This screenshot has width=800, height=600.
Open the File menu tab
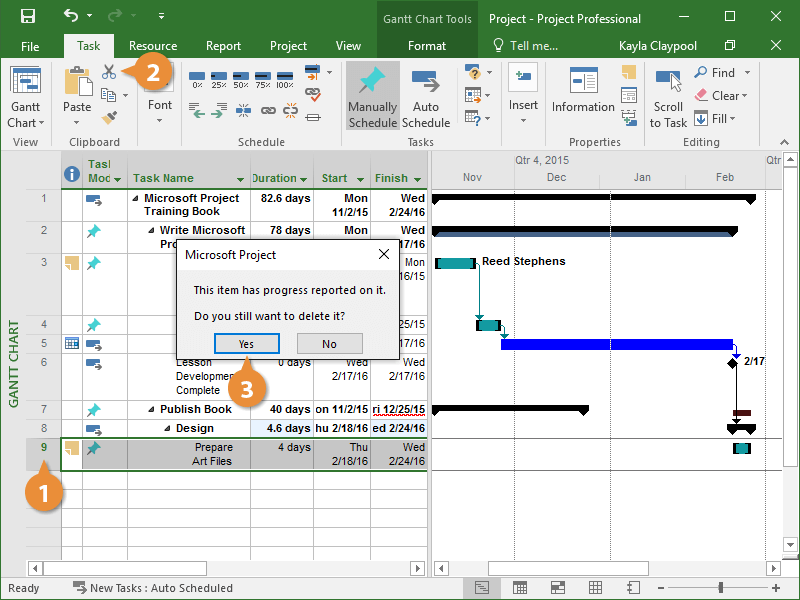(x=30, y=46)
